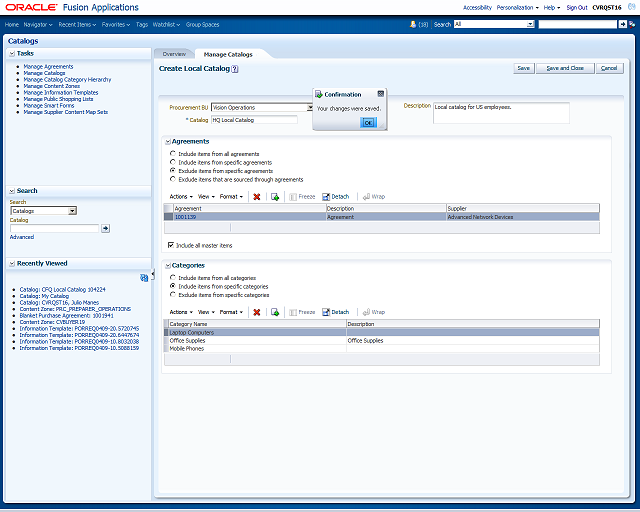
Task: Open Catalog: My Catalog recent link
Action: (x=44, y=296)
